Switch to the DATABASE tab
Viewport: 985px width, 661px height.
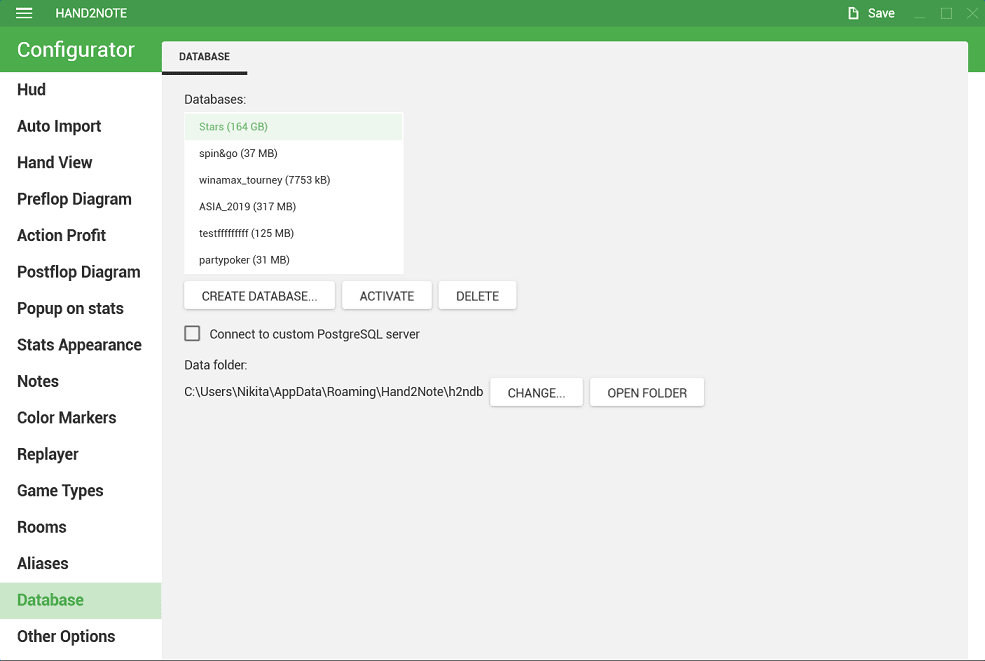(x=204, y=57)
